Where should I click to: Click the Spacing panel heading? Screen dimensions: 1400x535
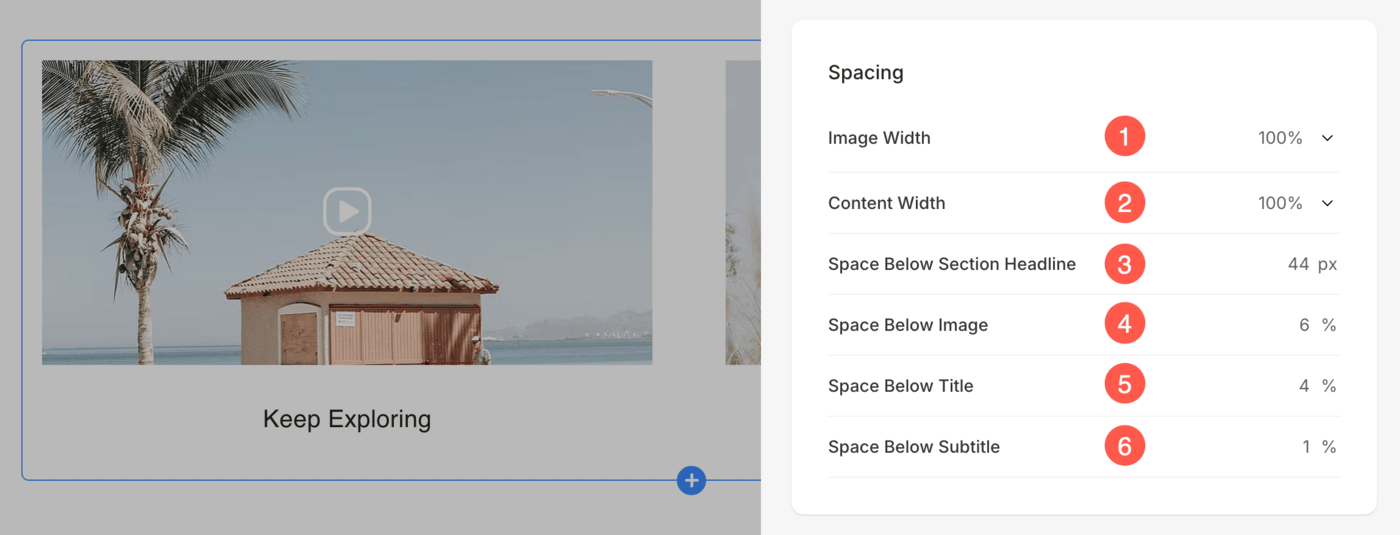click(866, 72)
